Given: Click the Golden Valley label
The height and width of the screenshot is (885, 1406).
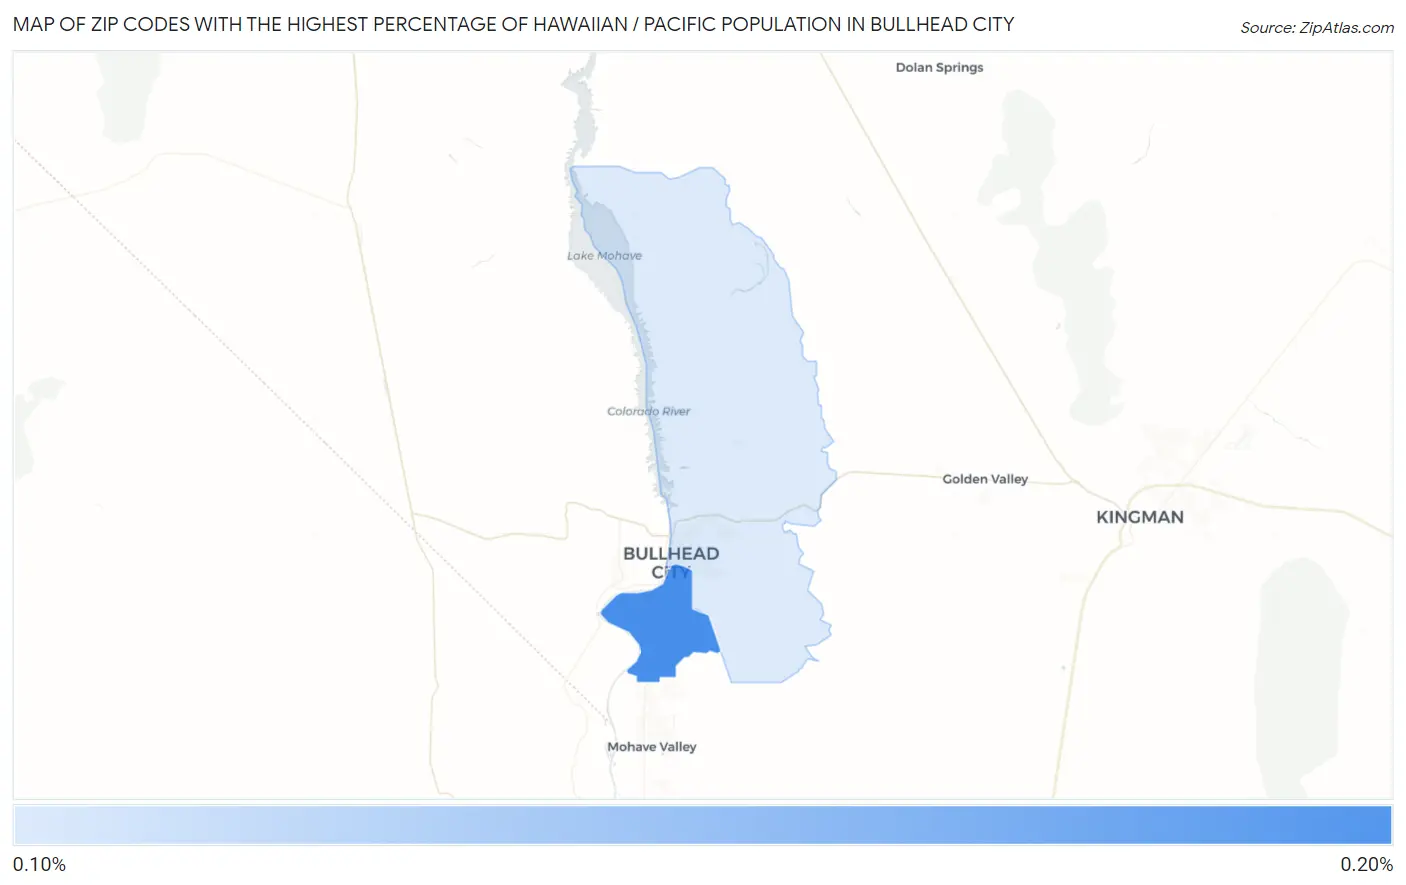Looking at the screenshot, I should pyautogui.click(x=985, y=479).
